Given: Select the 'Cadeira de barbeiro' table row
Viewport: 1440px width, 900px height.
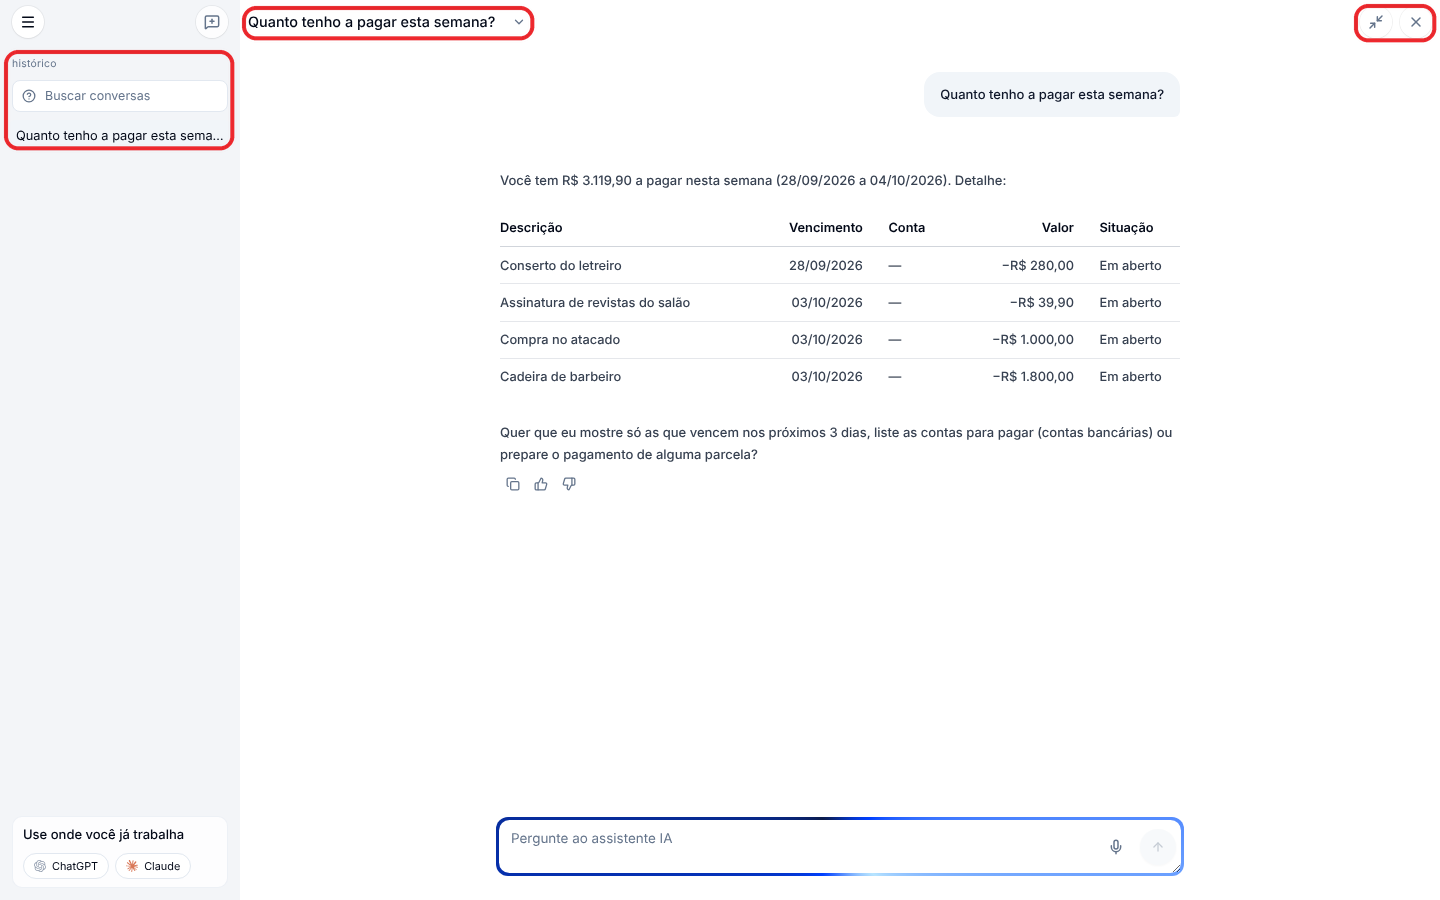Looking at the screenshot, I should tap(840, 377).
